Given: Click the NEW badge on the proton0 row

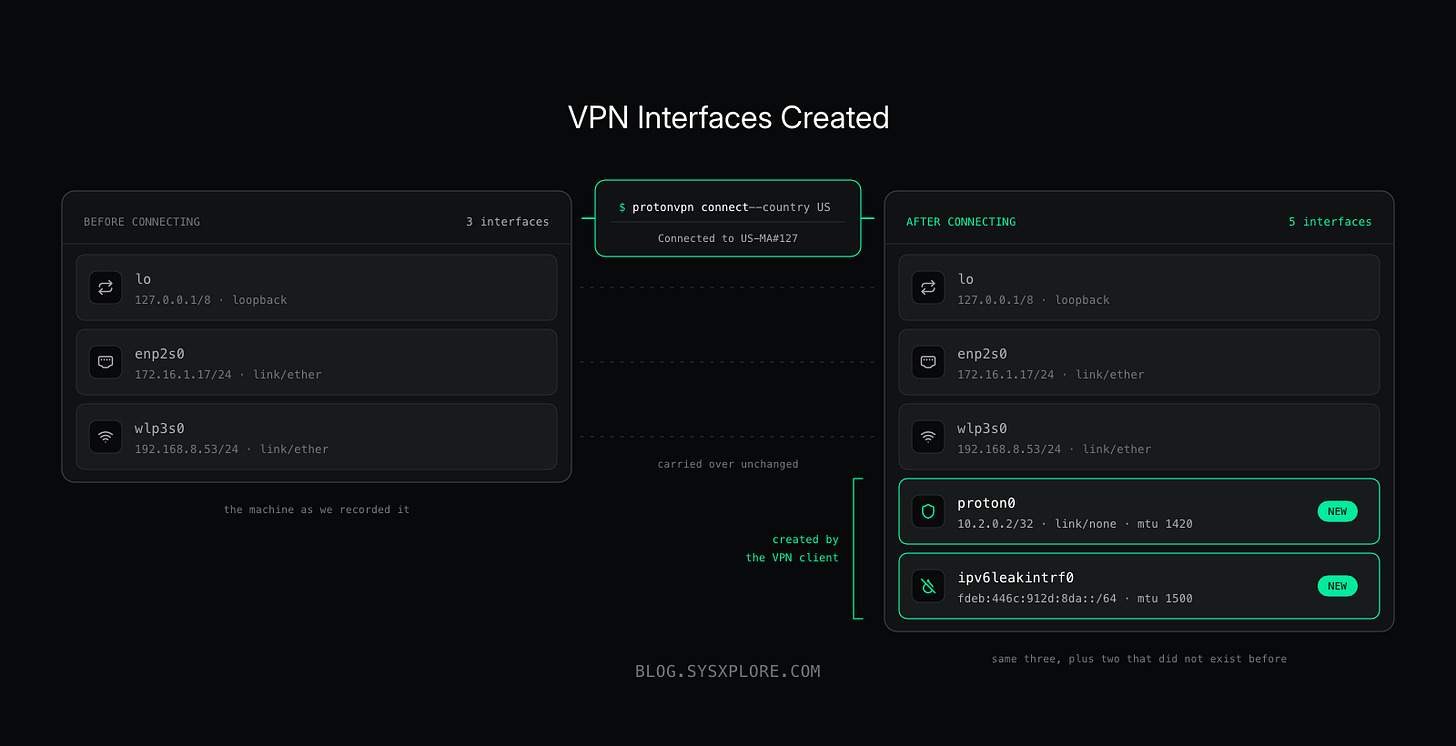Looking at the screenshot, I should click(x=1337, y=511).
